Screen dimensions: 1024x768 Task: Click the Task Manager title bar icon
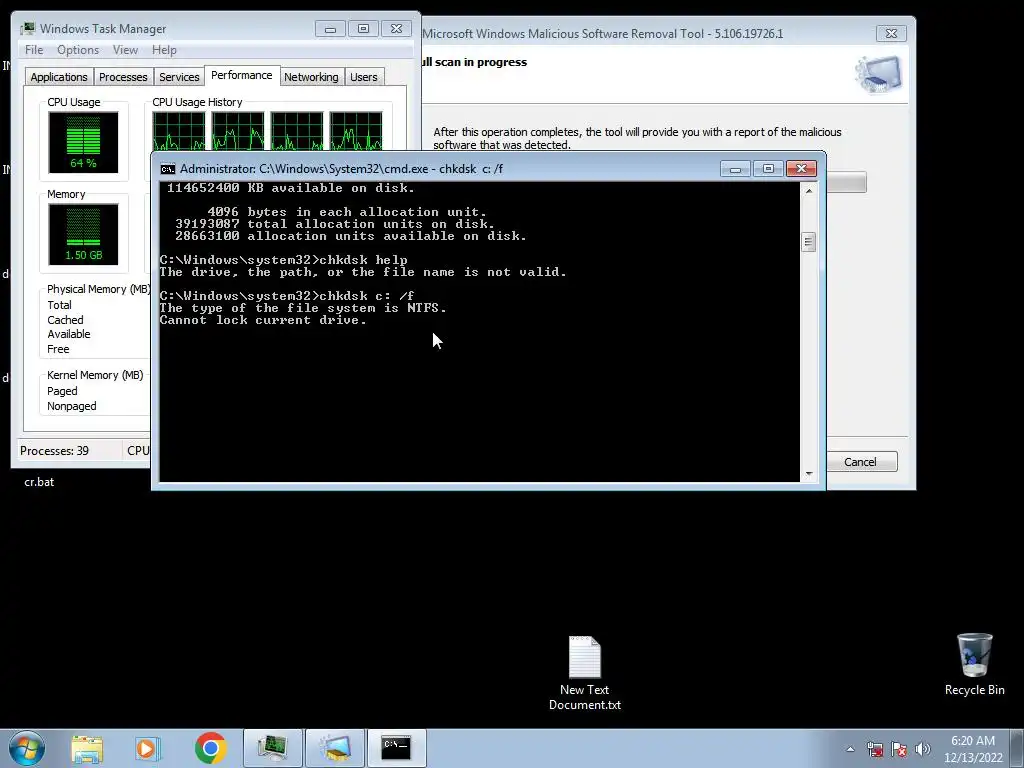(28, 29)
